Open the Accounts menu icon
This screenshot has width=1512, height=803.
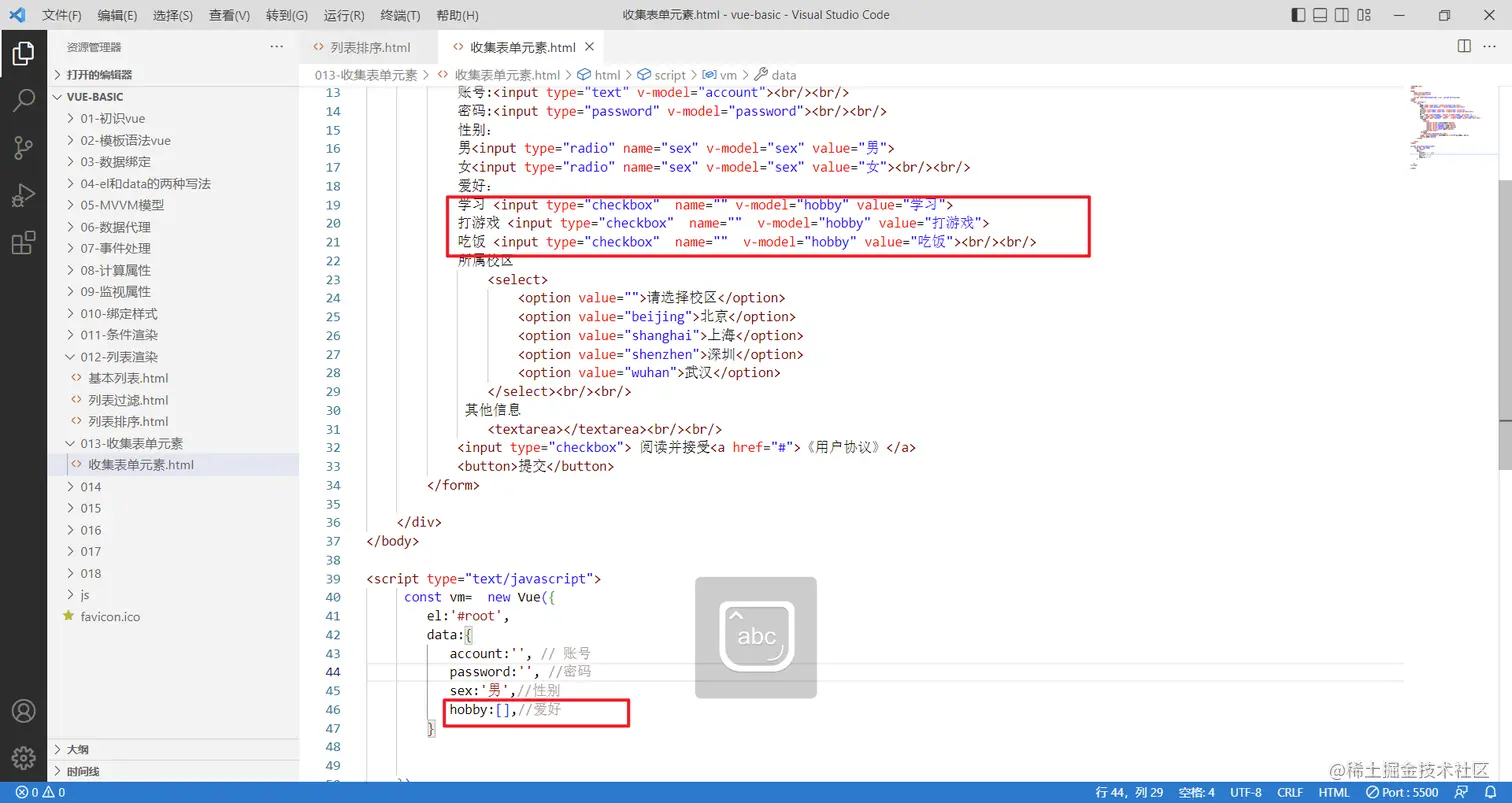pyautogui.click(x=23, y=711)
